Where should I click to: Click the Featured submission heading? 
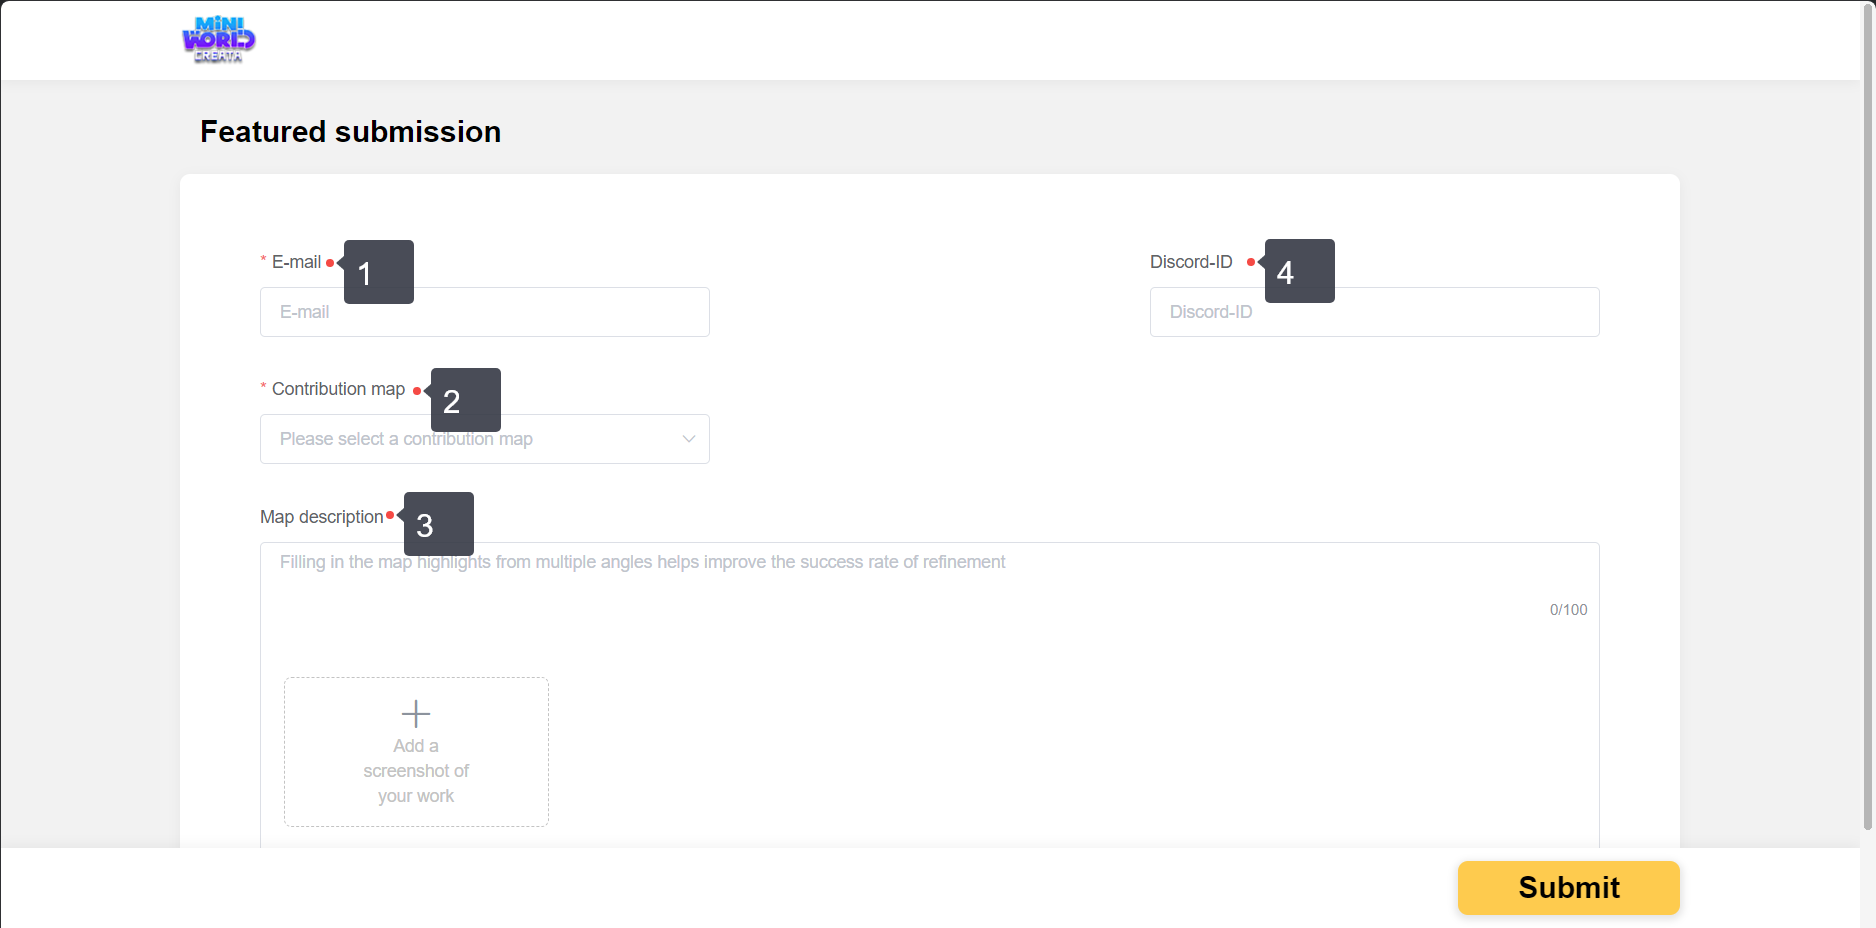351,132
